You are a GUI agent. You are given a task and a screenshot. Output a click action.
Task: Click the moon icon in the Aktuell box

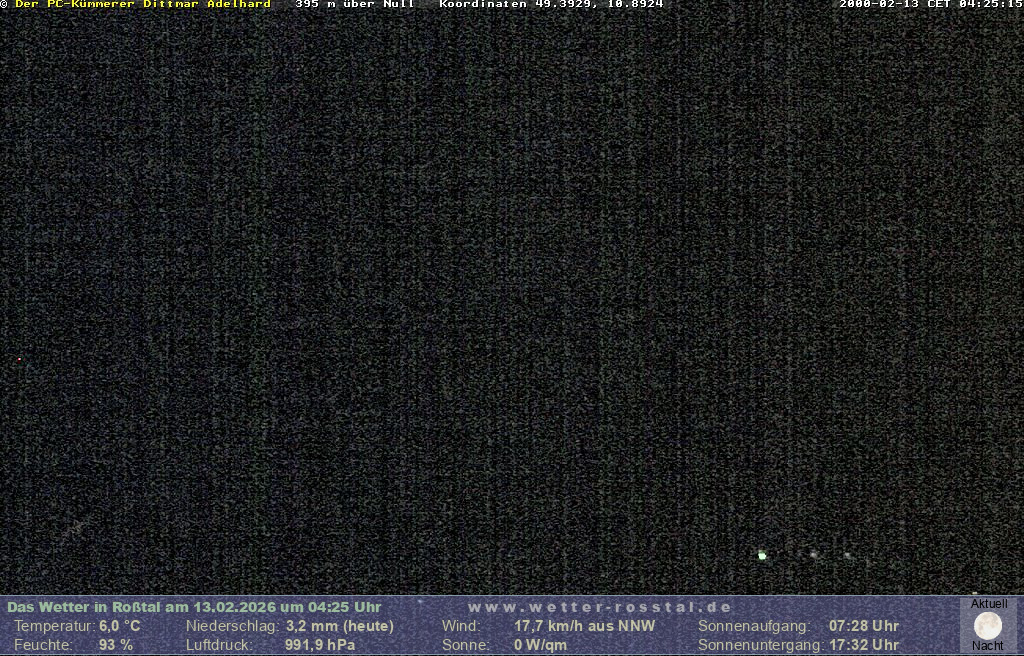(988, 626)
